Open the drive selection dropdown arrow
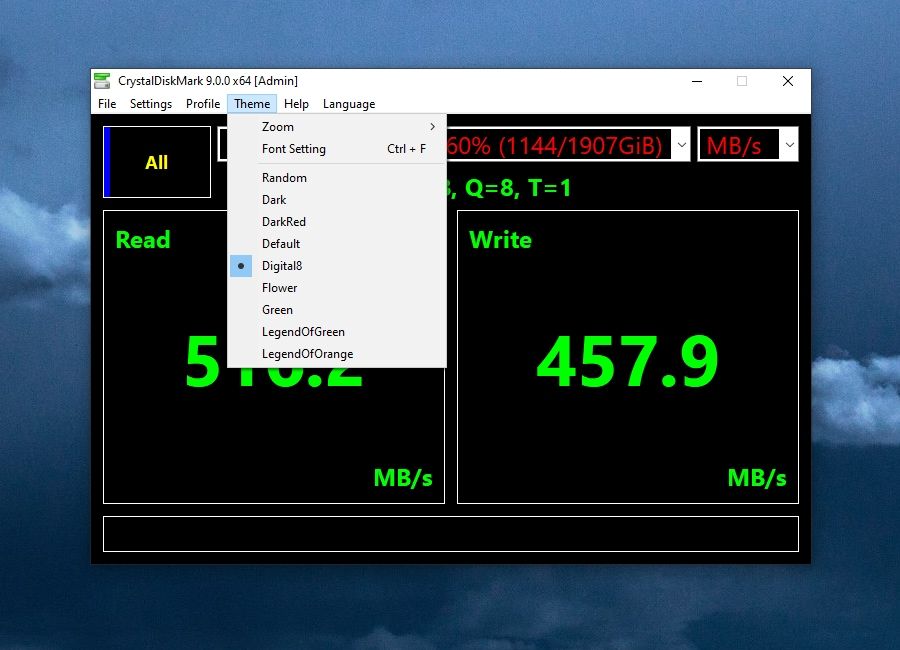This screenshot has height=650, width=900. [681, 145]
